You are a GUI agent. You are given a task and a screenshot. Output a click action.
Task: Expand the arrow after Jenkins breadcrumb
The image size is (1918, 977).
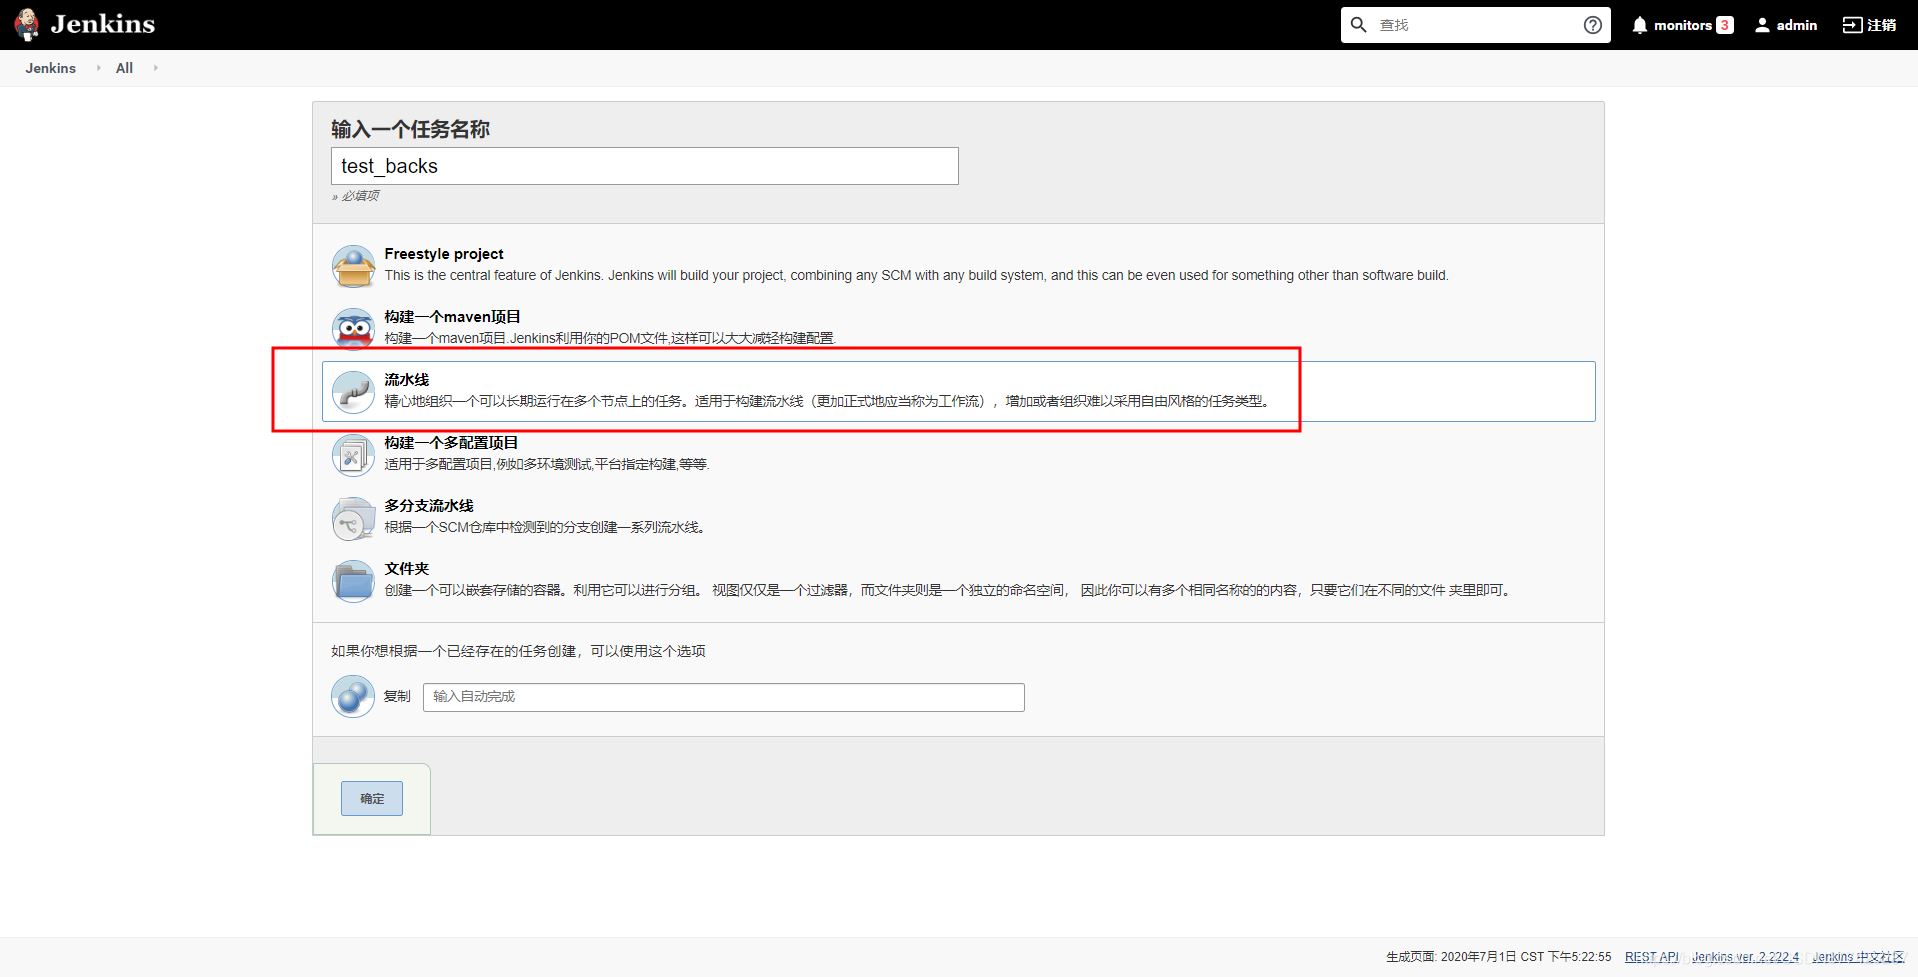[x=98, y=68]
